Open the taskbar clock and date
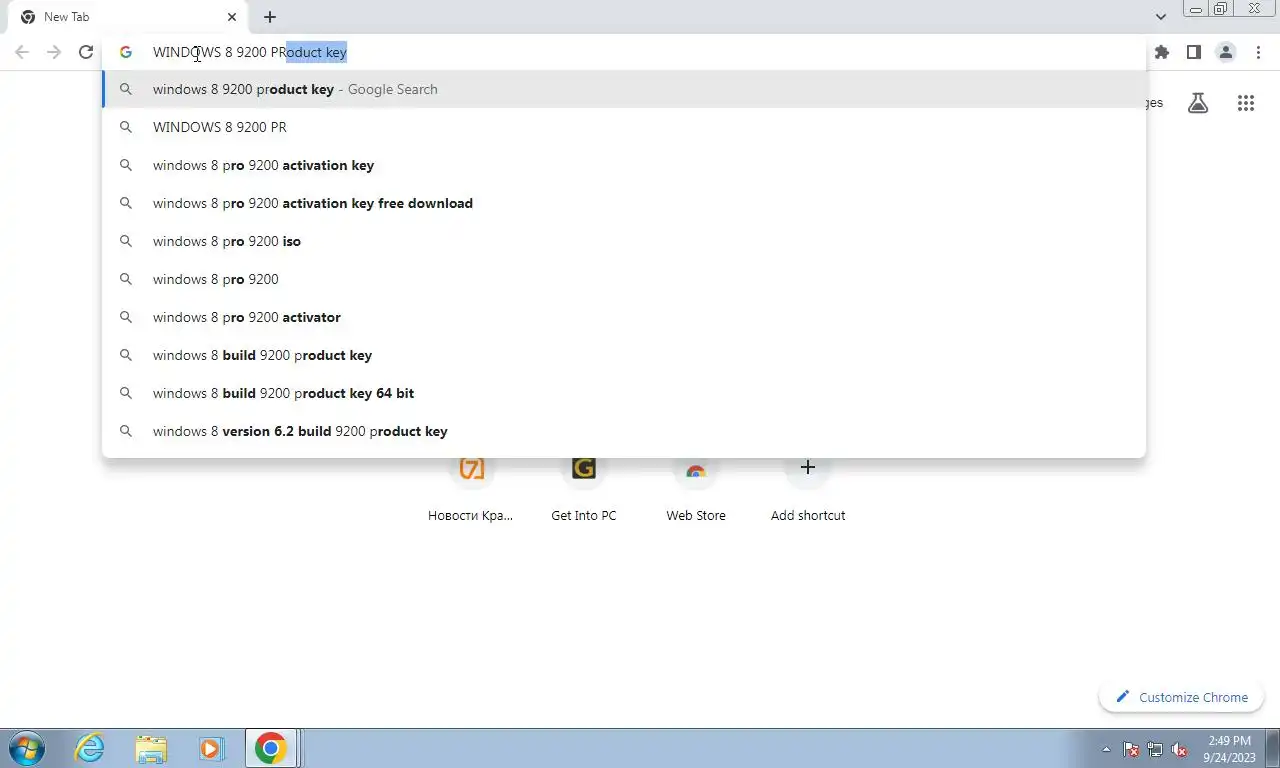Image resolution: width=1280 pixels, height=768 pixels. tap(1230, 749)
